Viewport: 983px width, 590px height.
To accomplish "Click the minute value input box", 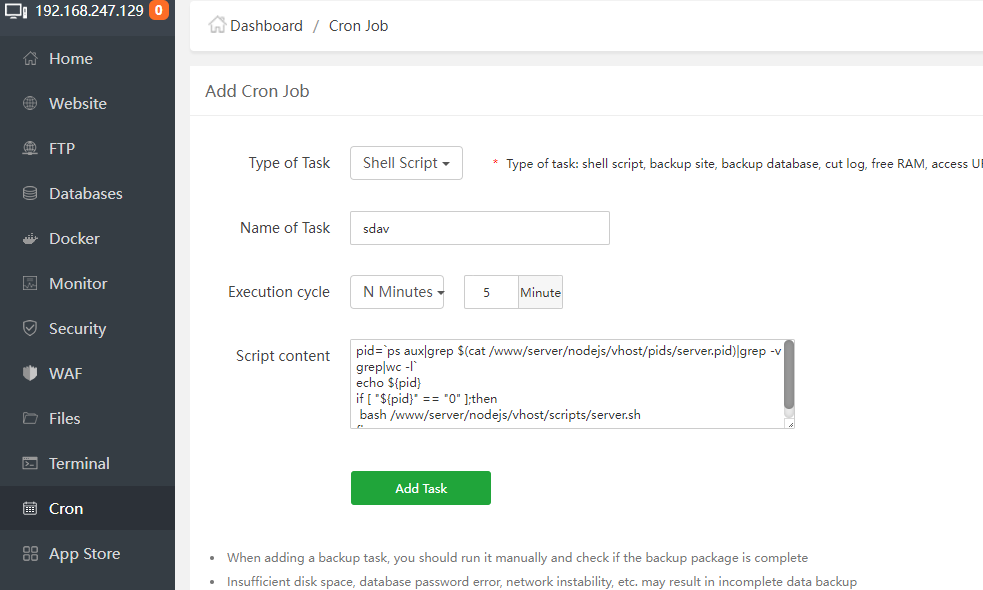I will tap(490, 292).
